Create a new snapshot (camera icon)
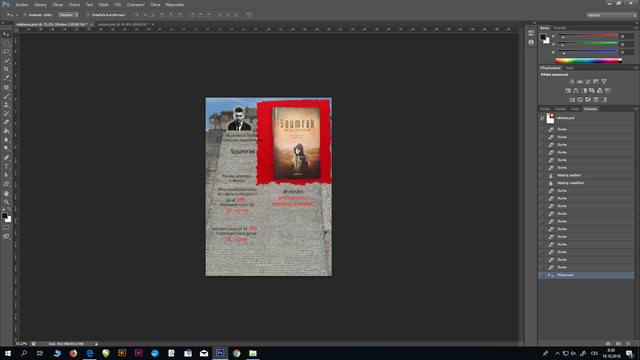 click(619, 344)
